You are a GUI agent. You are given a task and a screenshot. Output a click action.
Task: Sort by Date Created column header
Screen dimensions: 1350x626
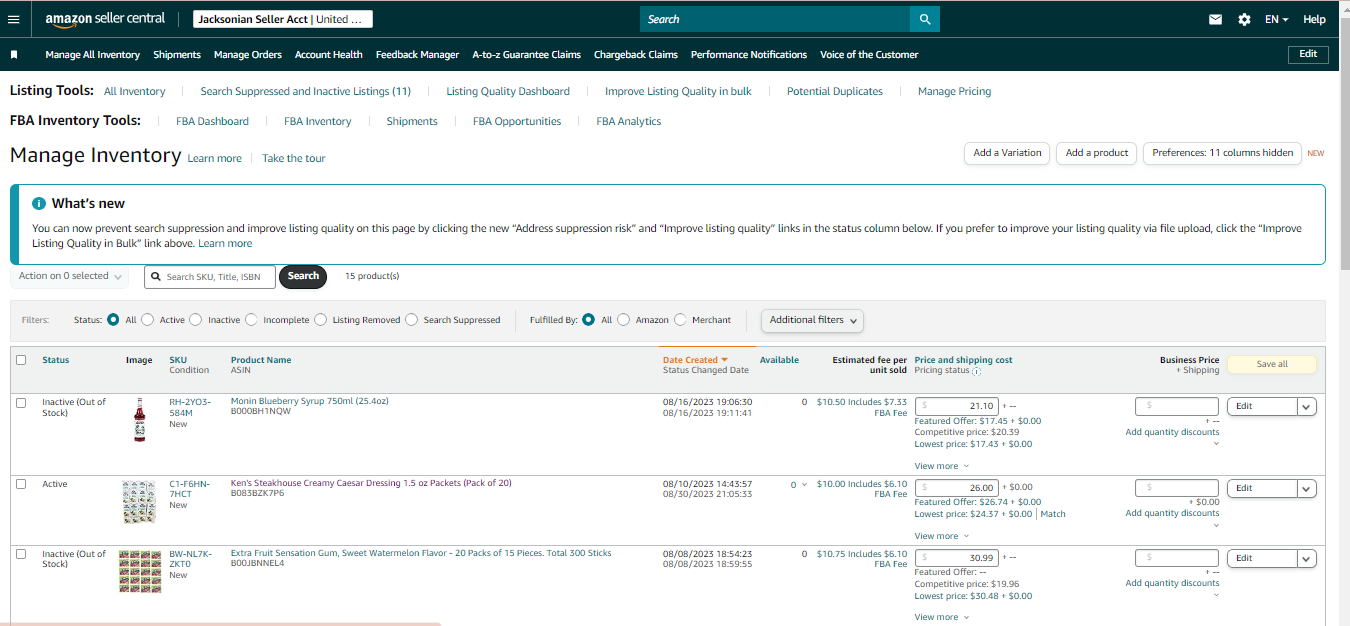695,360
